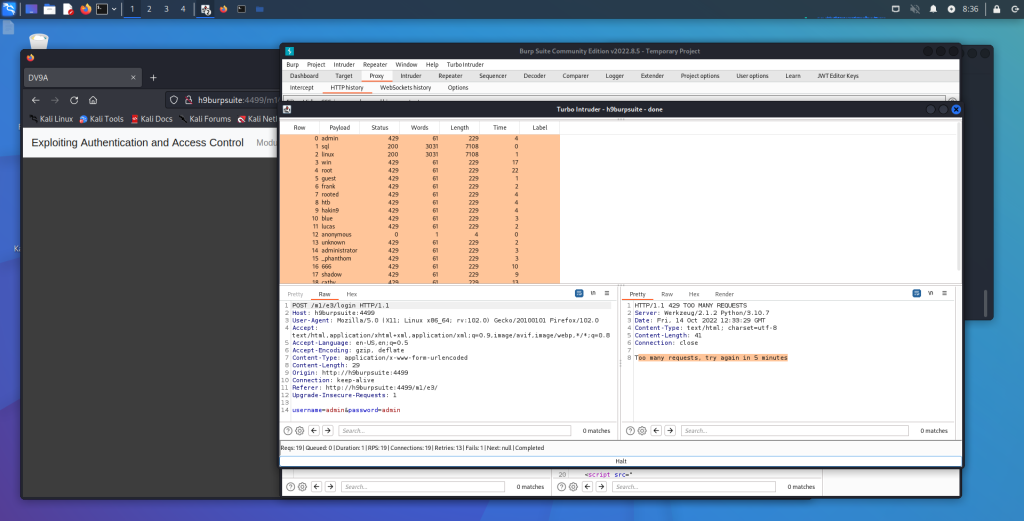
Task: Click the response panel search field
Action: pyautogui.click(x=795, y=430)
